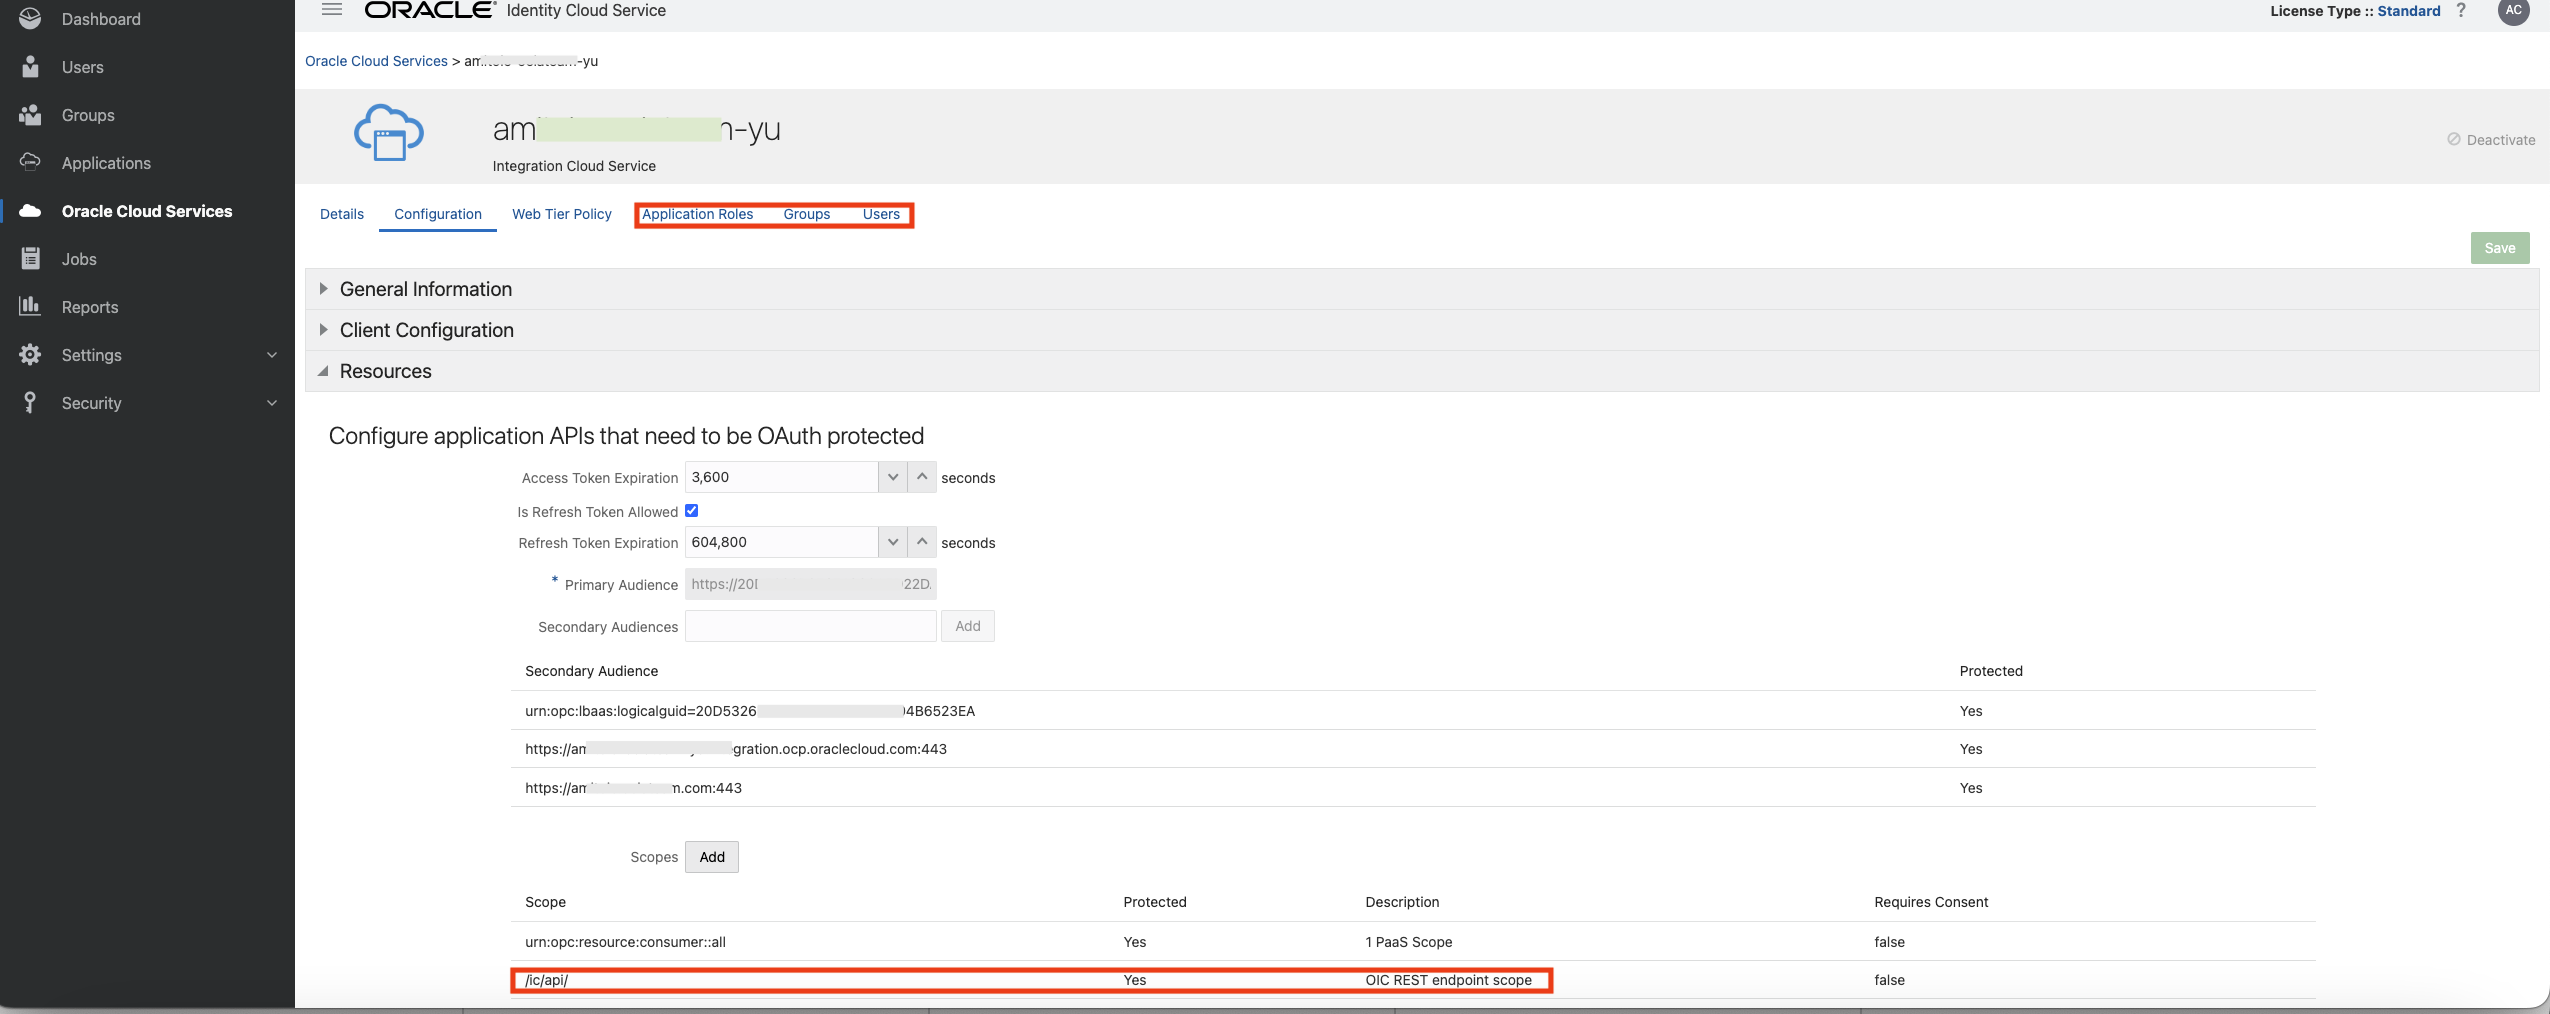The width and height of the screenshot is (2550, 1014).
Task: Uncheck Is Refresh Token Allowed
Action: [x=693, y=510]
